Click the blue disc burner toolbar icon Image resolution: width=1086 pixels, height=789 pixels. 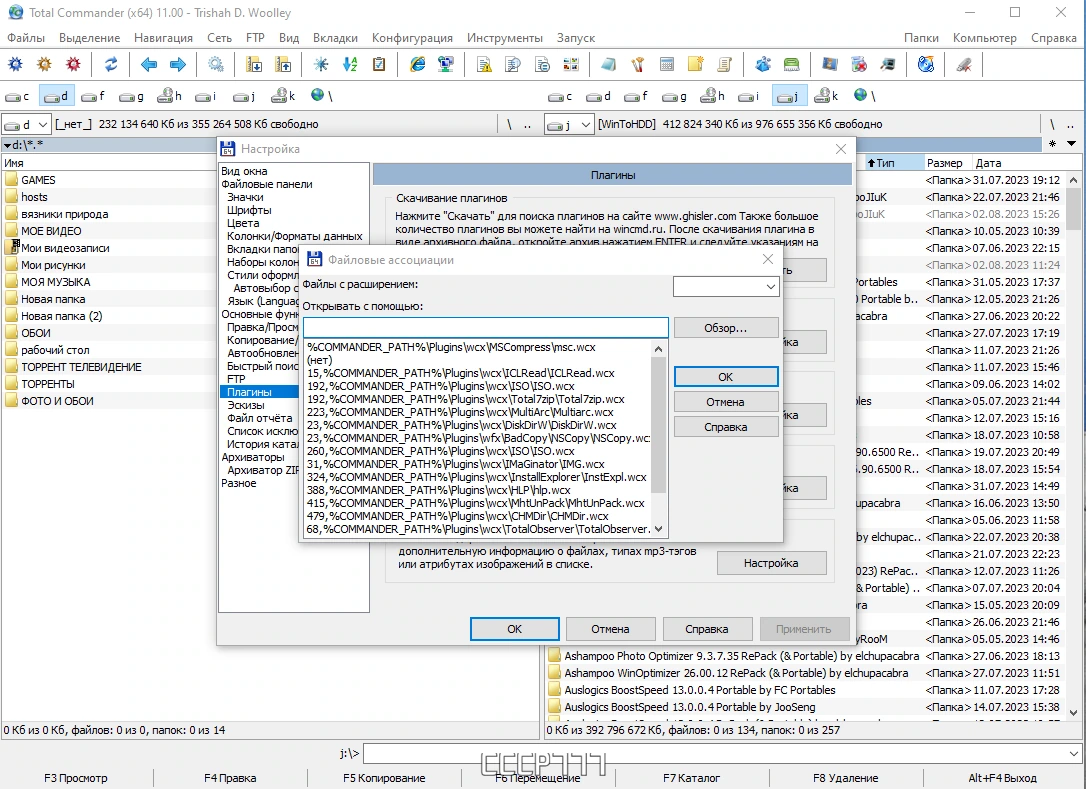click(926, 64)
